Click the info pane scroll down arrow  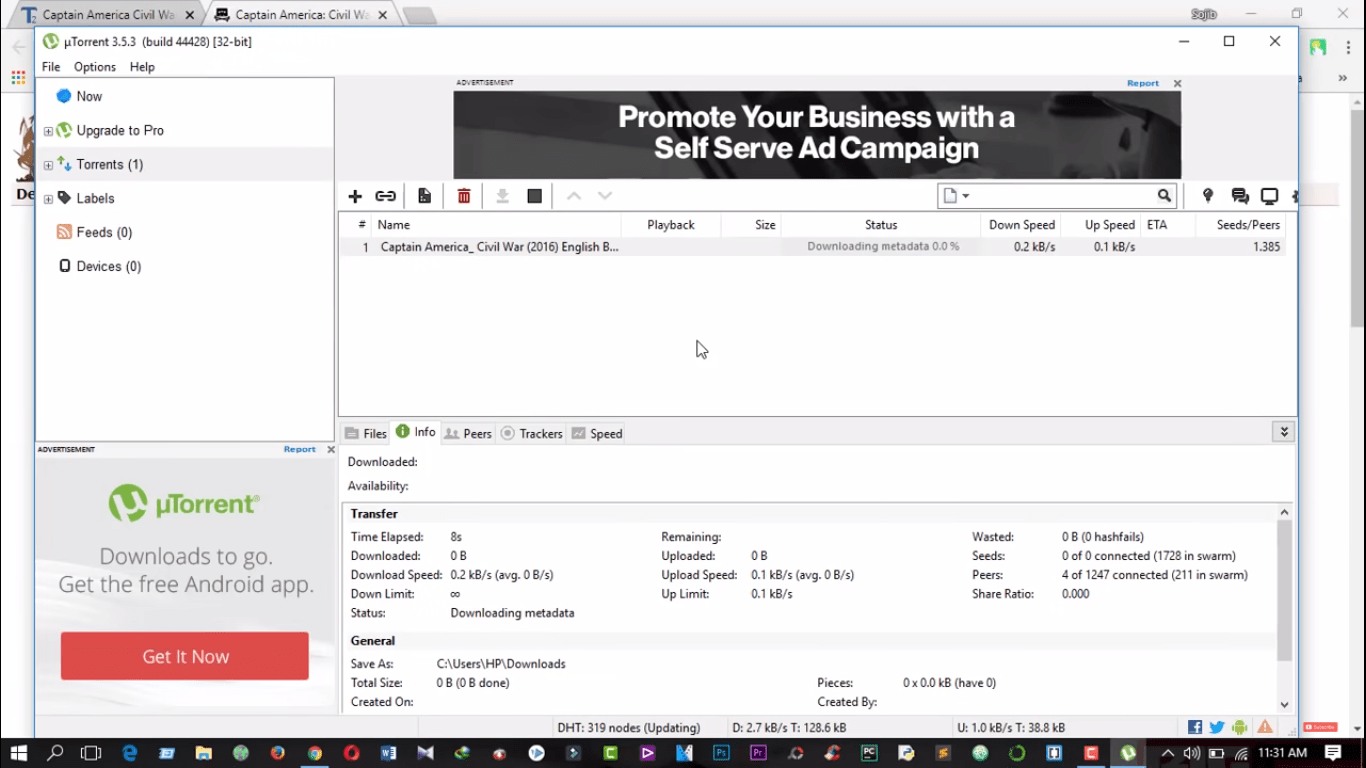(1284, 704)
